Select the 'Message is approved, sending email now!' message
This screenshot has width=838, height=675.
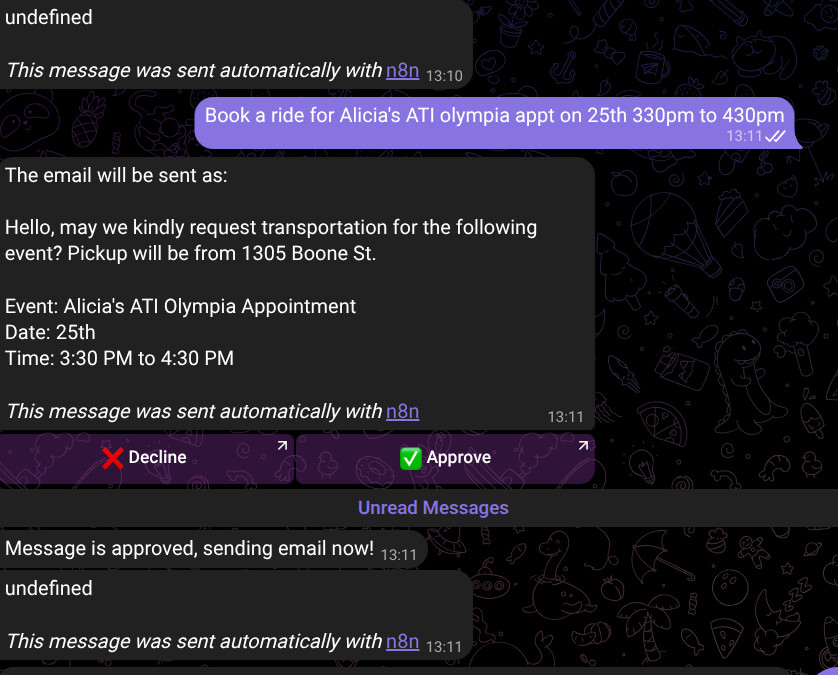pos(213,549)
